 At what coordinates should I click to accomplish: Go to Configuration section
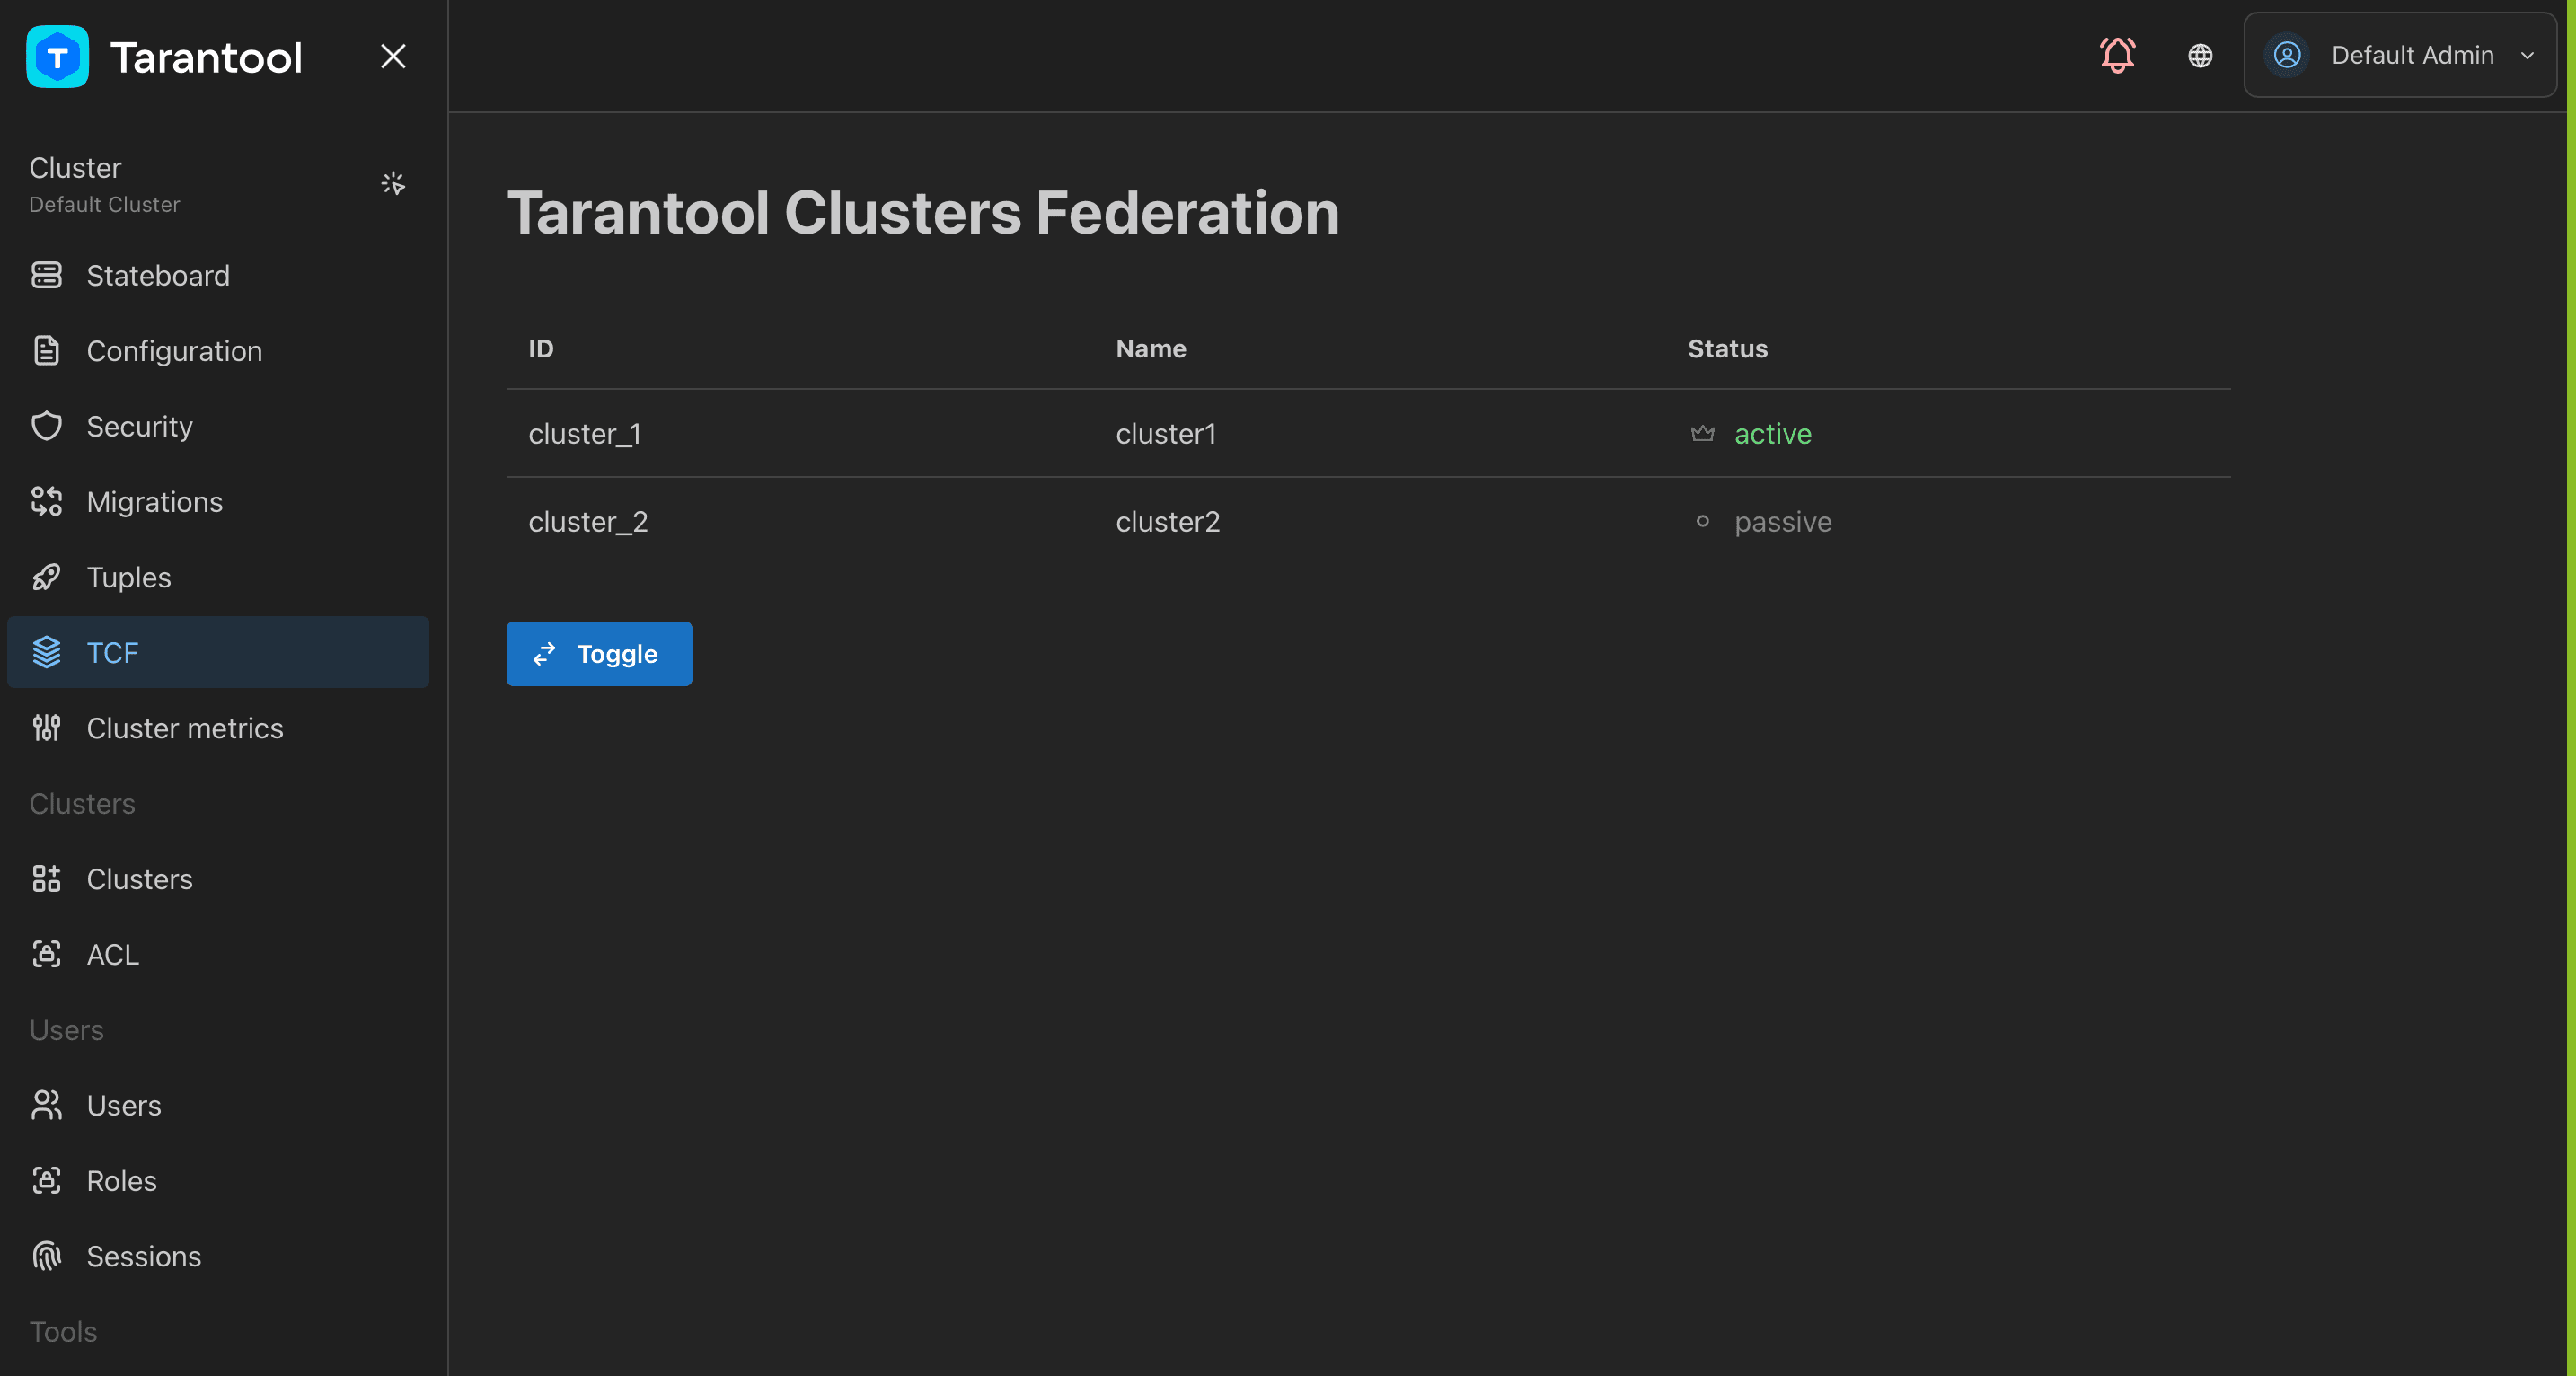(x=218, y=351)
